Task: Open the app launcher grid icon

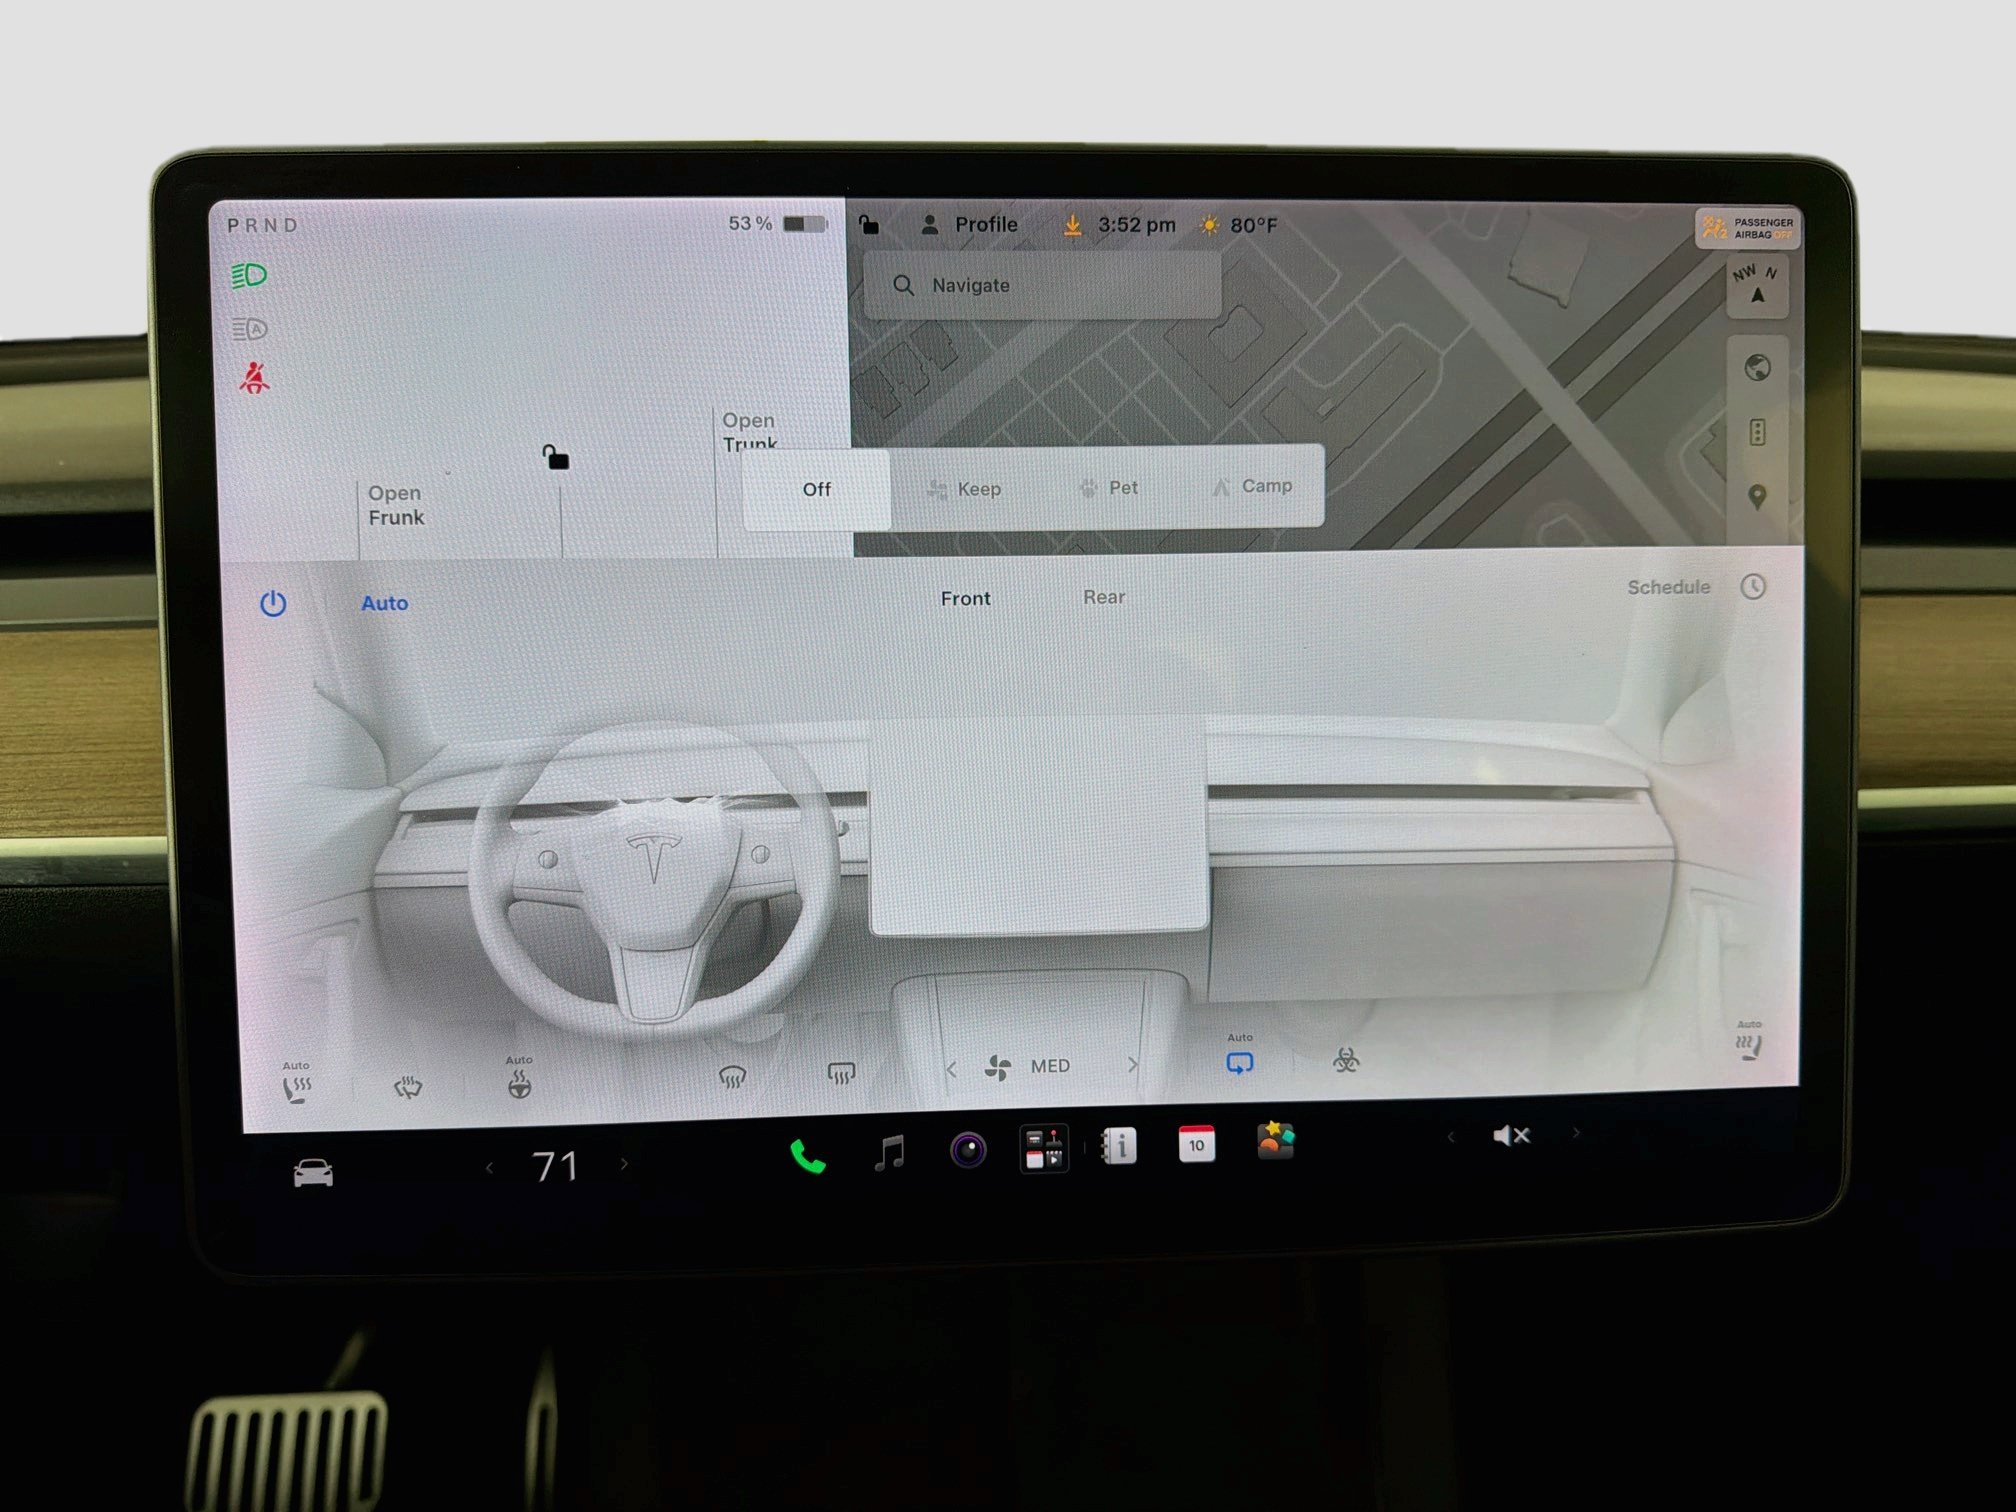Action: pos(1044,1148)
